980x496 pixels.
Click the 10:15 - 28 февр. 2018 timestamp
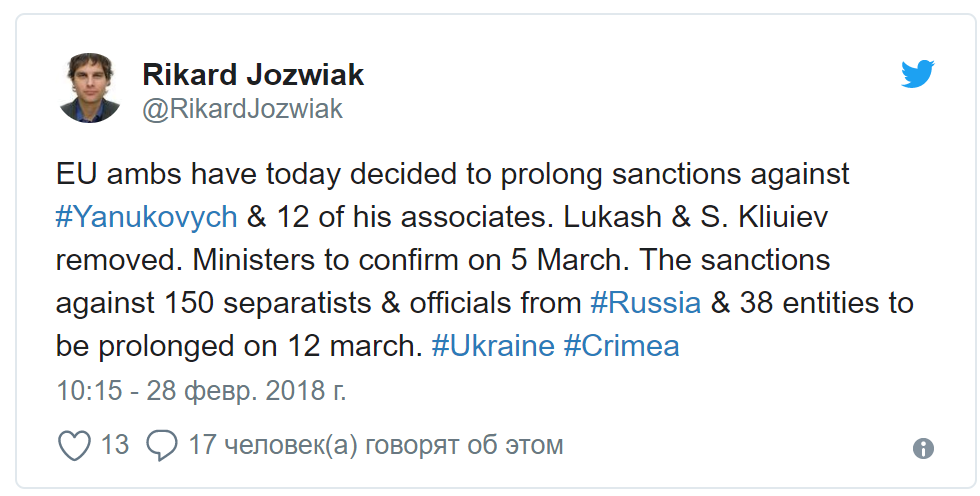pyautogui.click(x=201, y=389)
